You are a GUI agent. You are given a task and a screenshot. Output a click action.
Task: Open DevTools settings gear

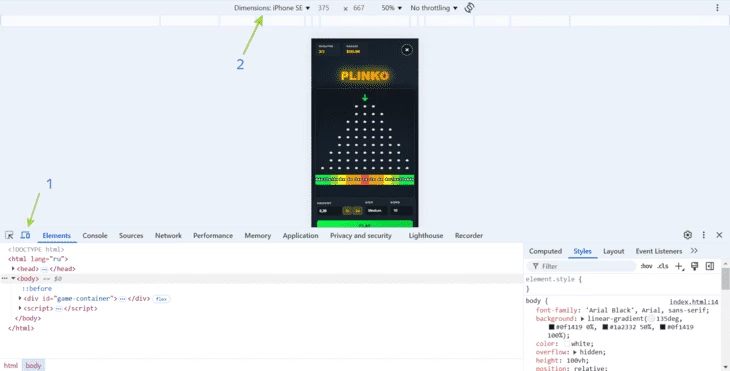point(688,235)
